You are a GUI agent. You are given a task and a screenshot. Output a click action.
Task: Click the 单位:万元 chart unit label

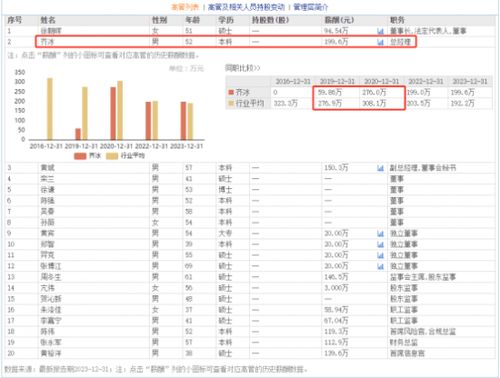[x=186, y=69]
